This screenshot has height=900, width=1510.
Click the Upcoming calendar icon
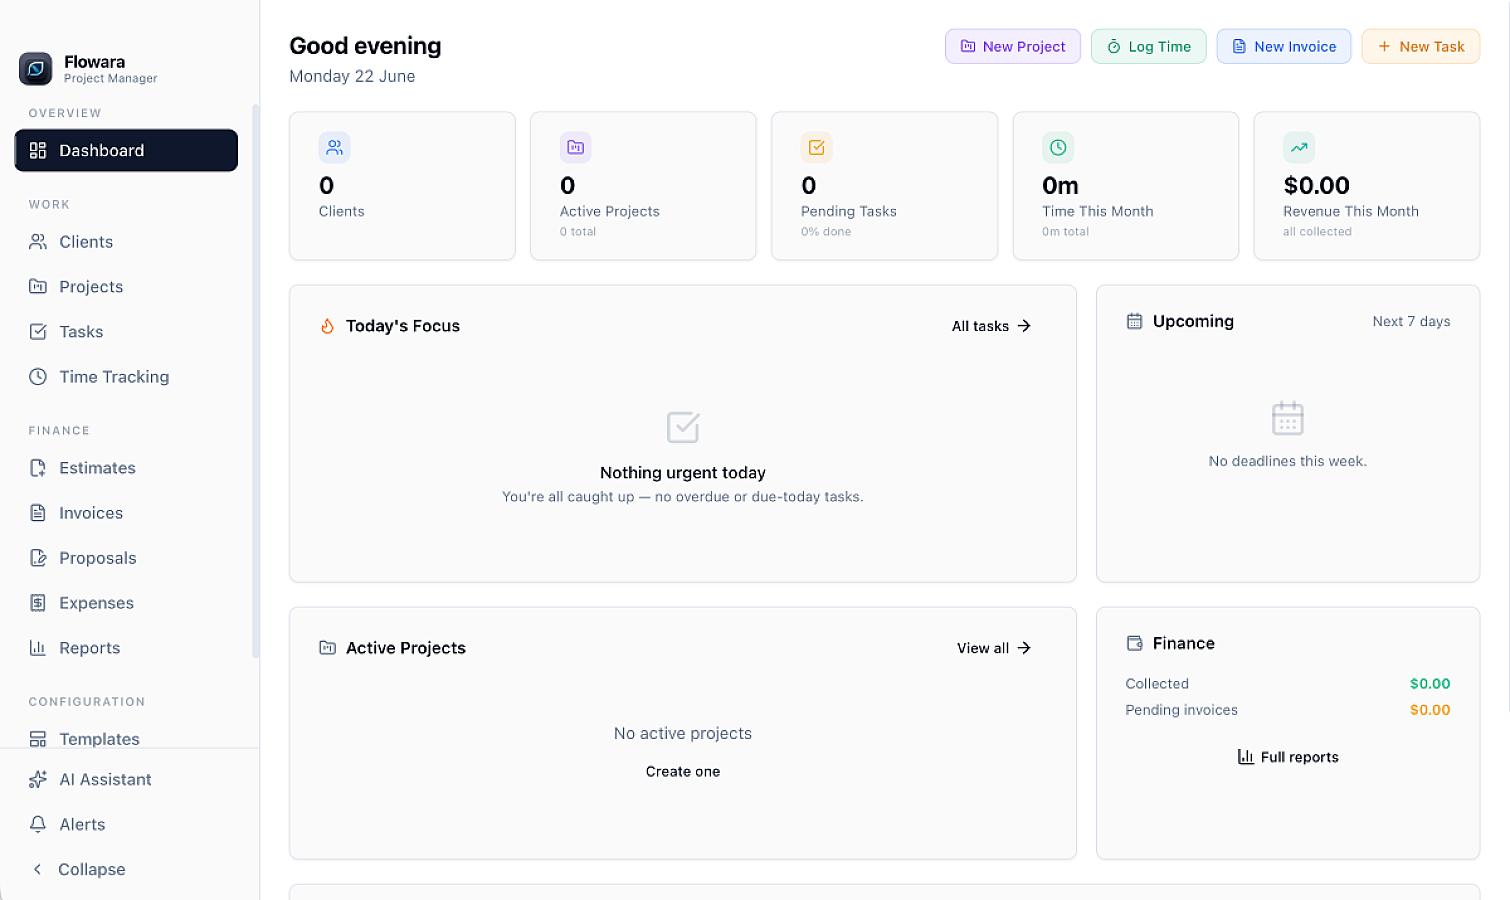pyautogui.click(x=1134, y=321)
